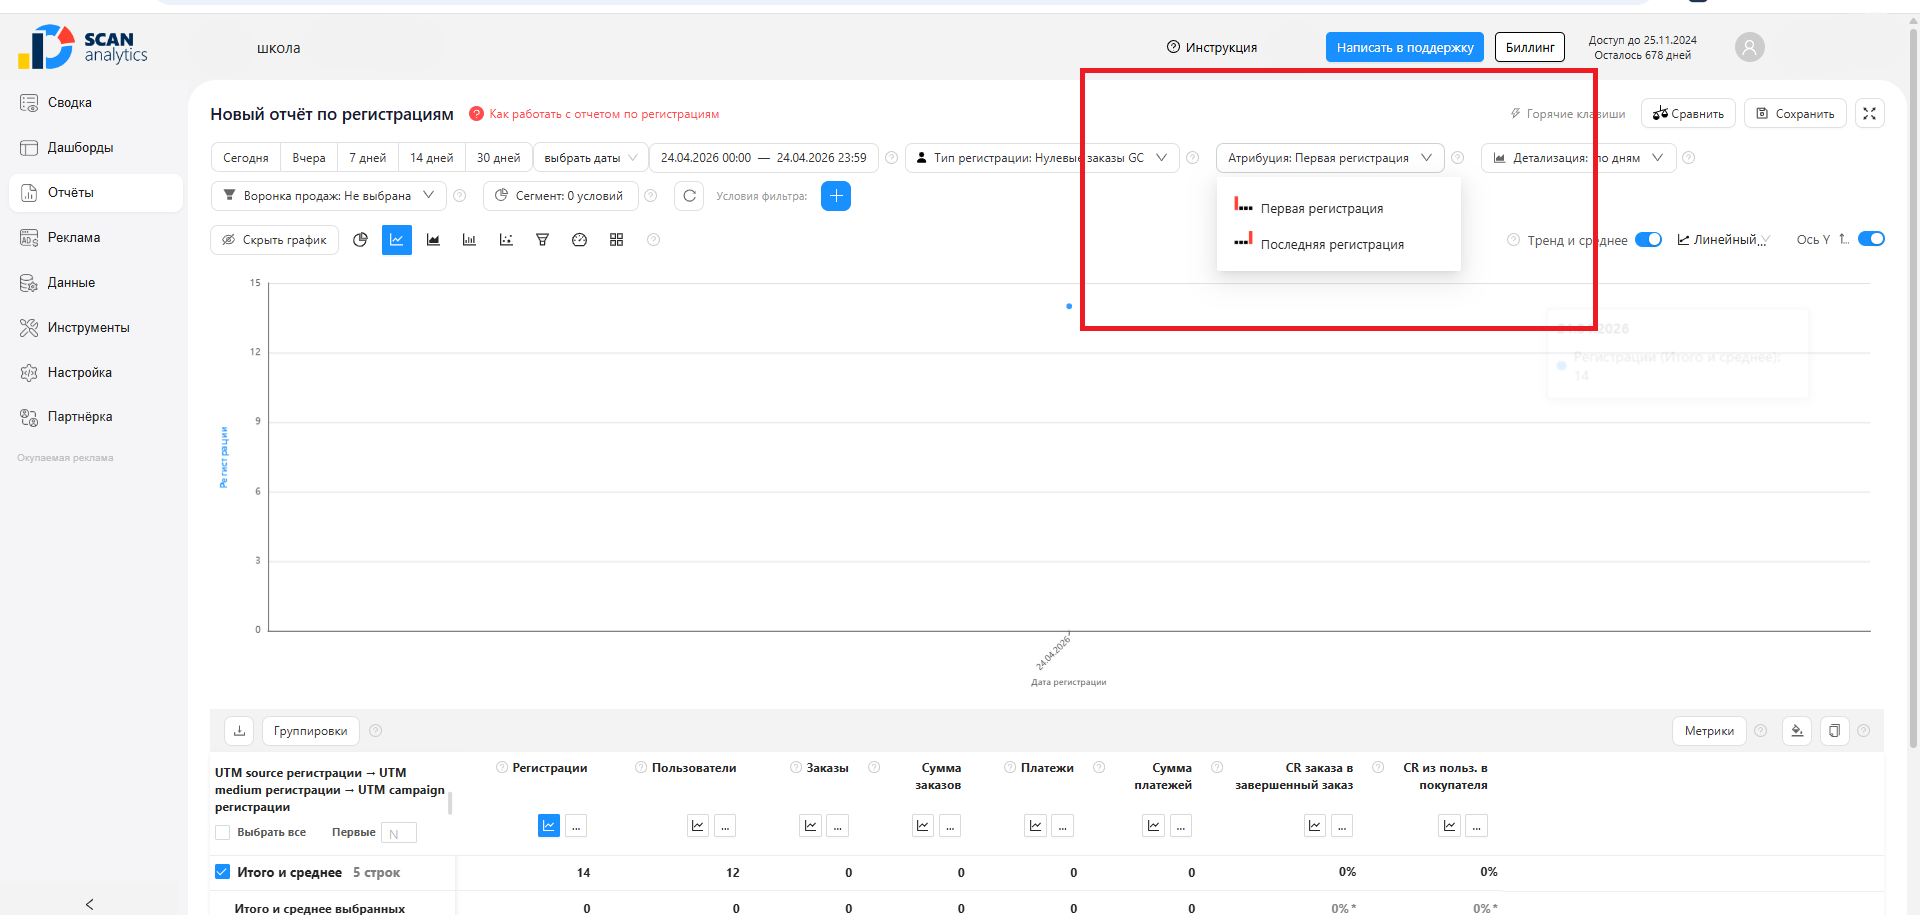Refresh the report with reload icon

689,196
